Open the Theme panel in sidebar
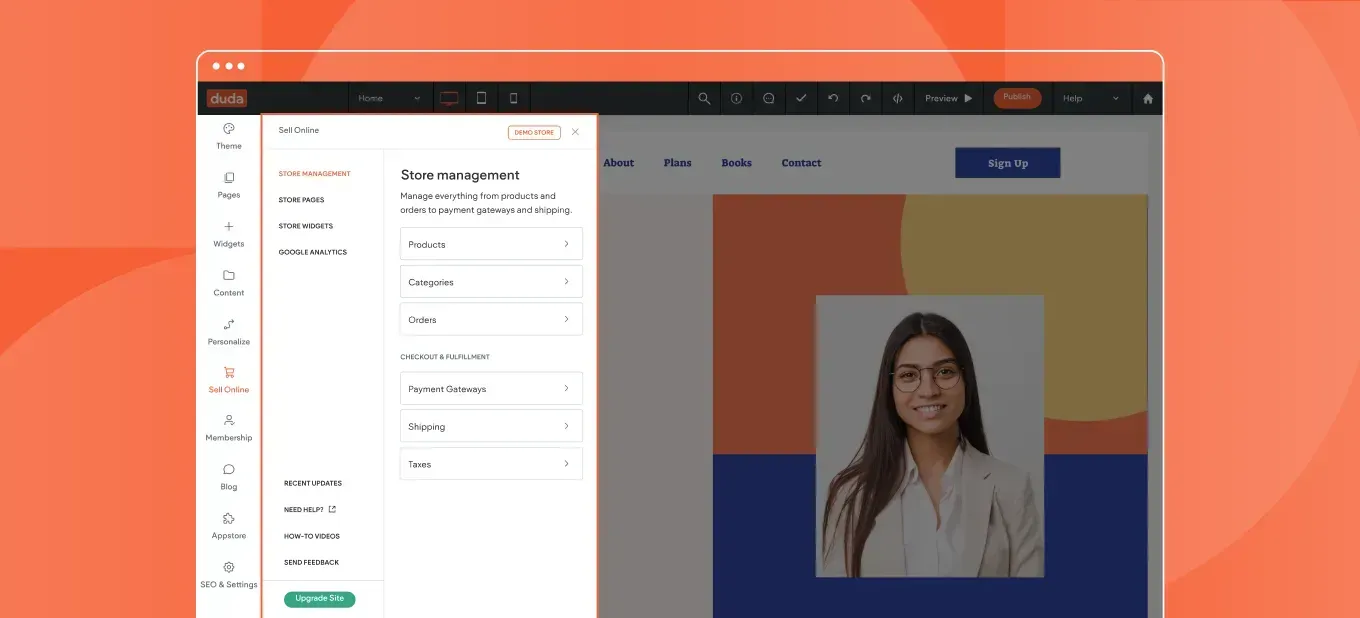The image size is (1360, 618). point(229,136)
